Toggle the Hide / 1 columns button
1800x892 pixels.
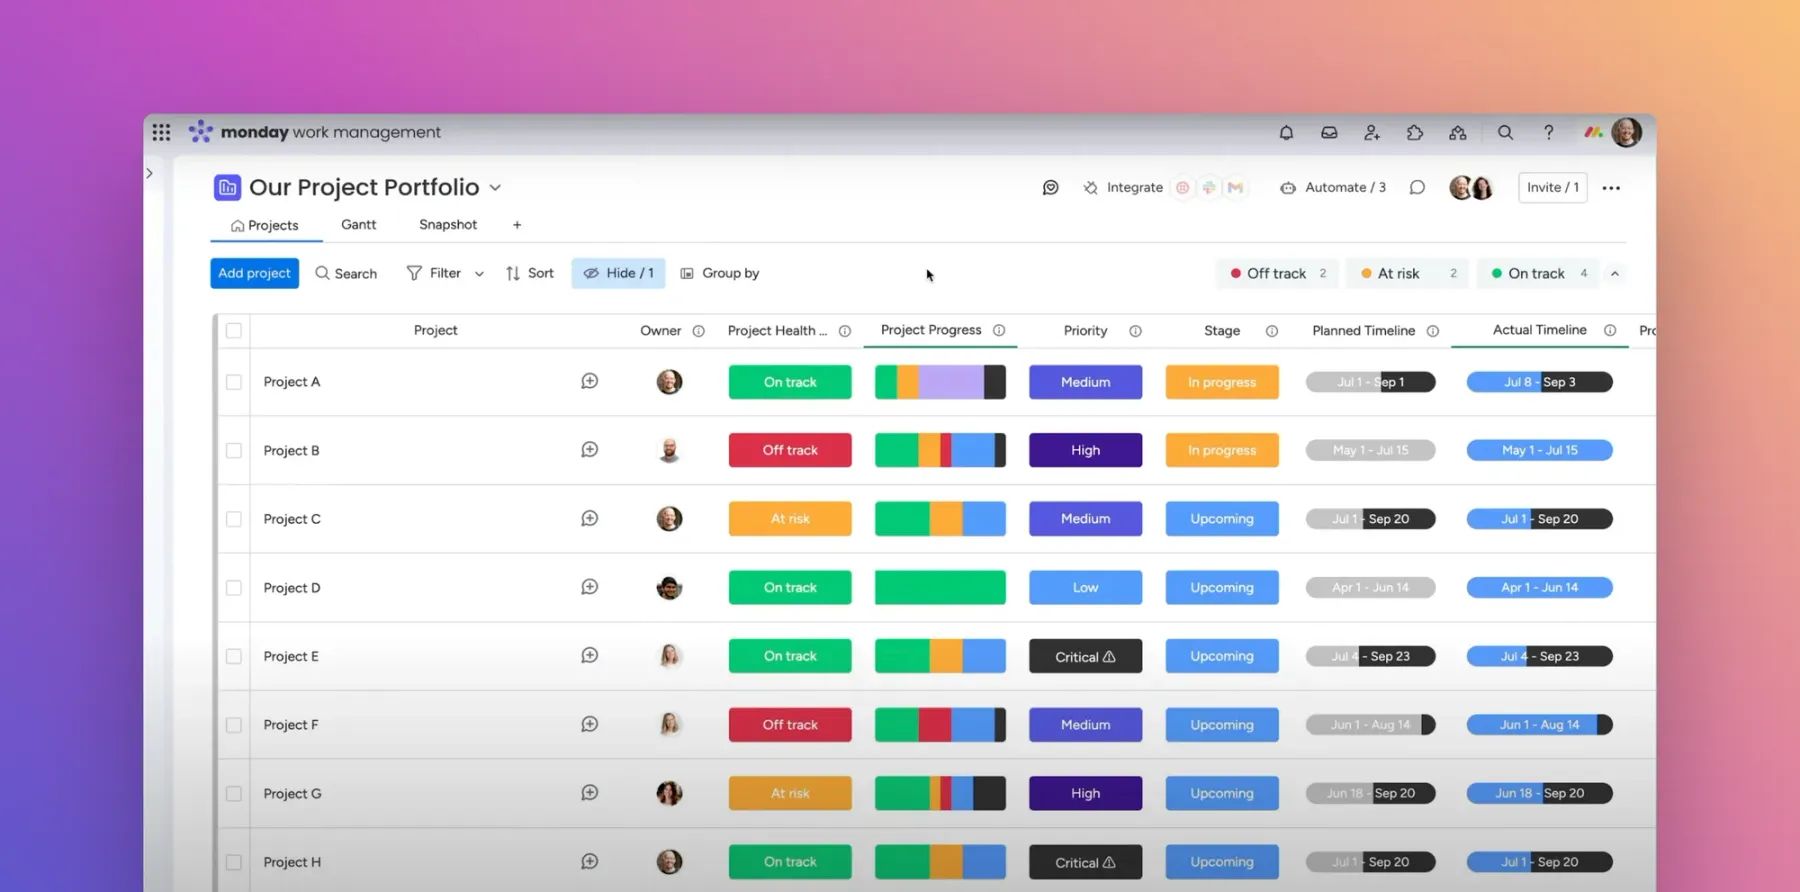(x=618, y=273)
